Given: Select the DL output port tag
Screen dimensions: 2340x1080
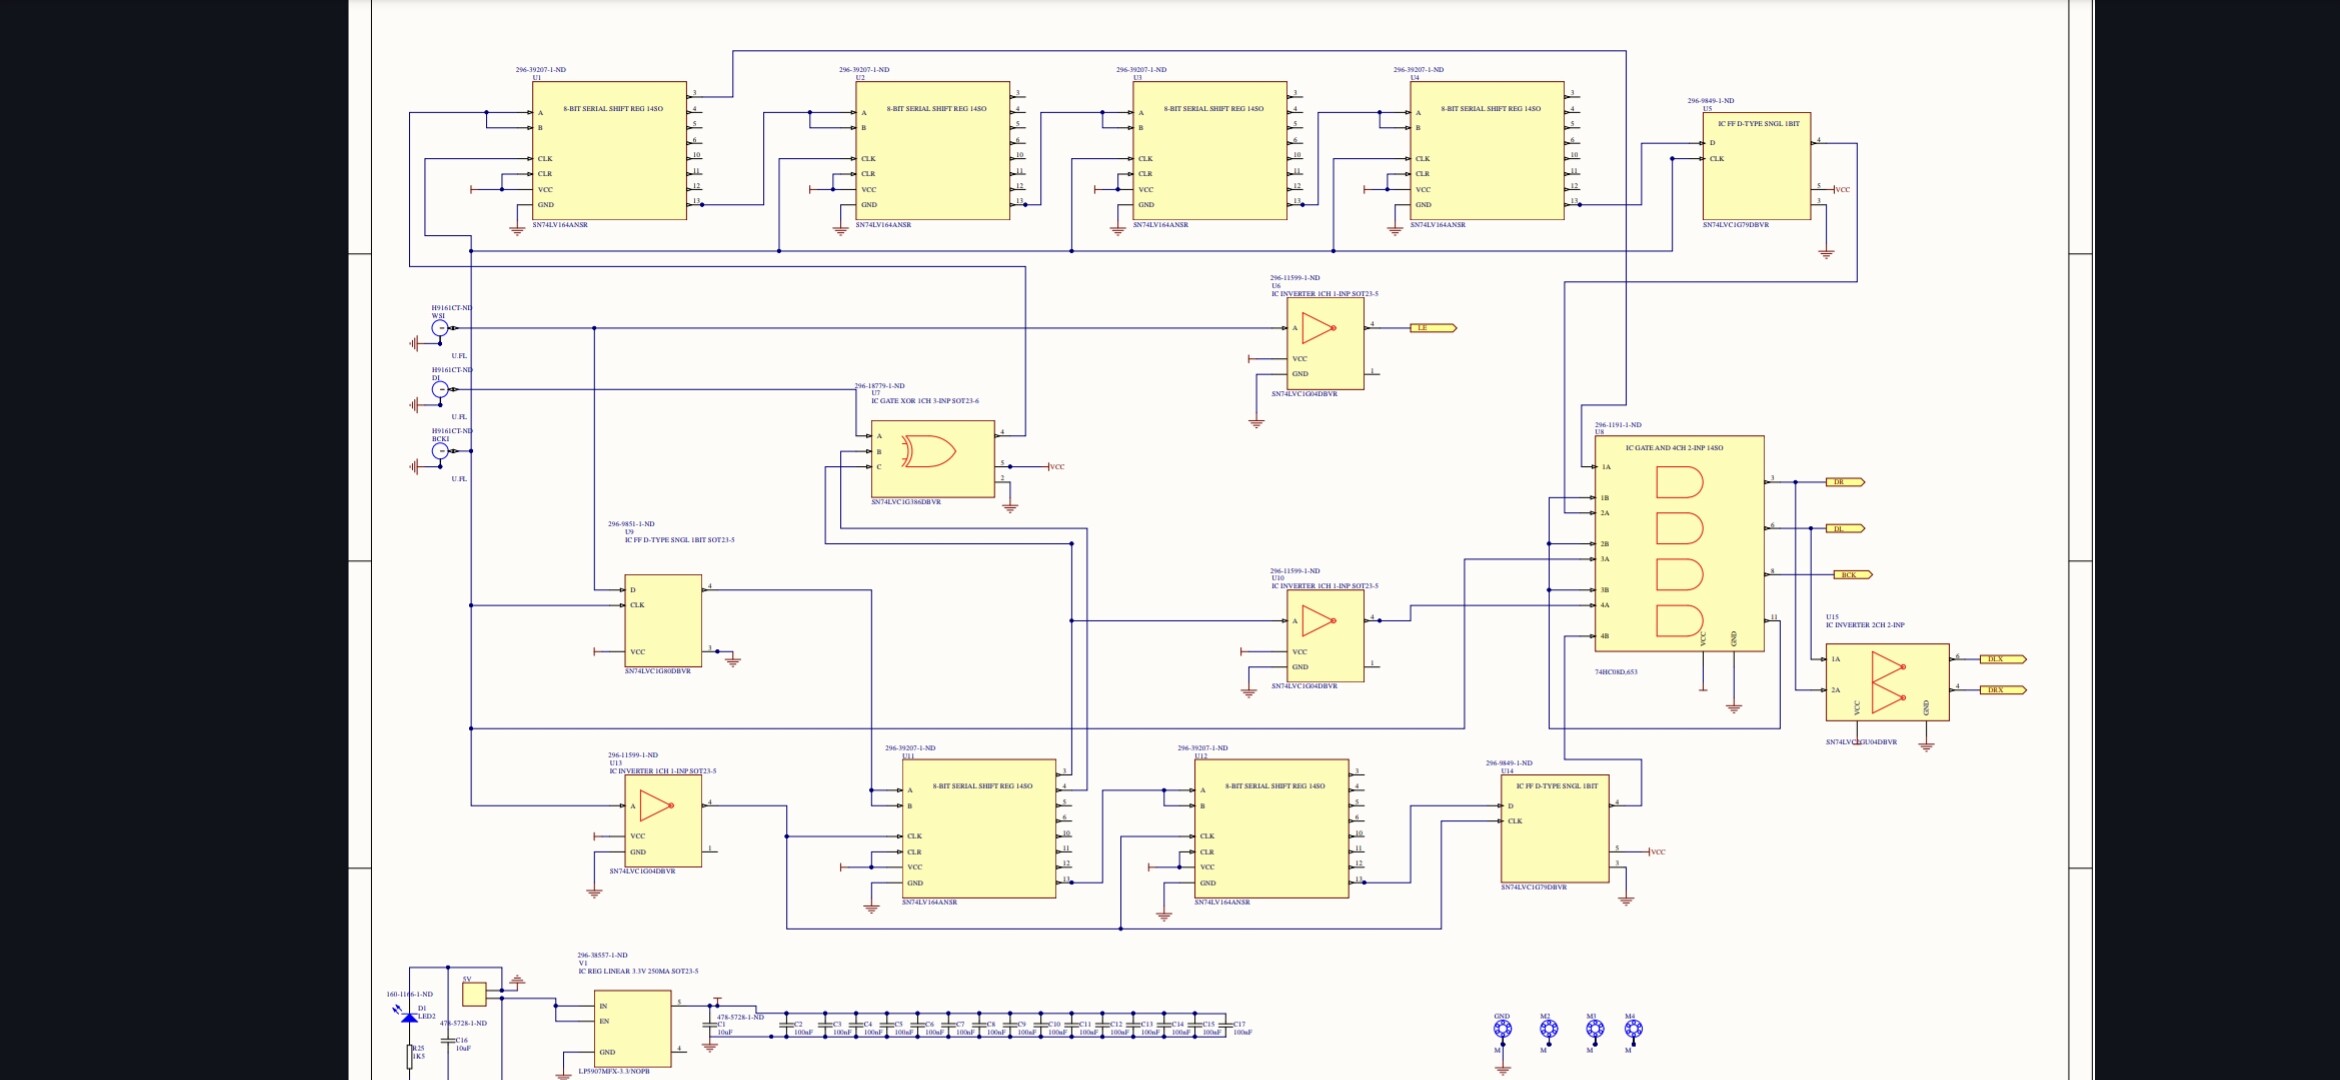Looking at the screenshot, I should pyautogui.click(x=1845, y=528).
